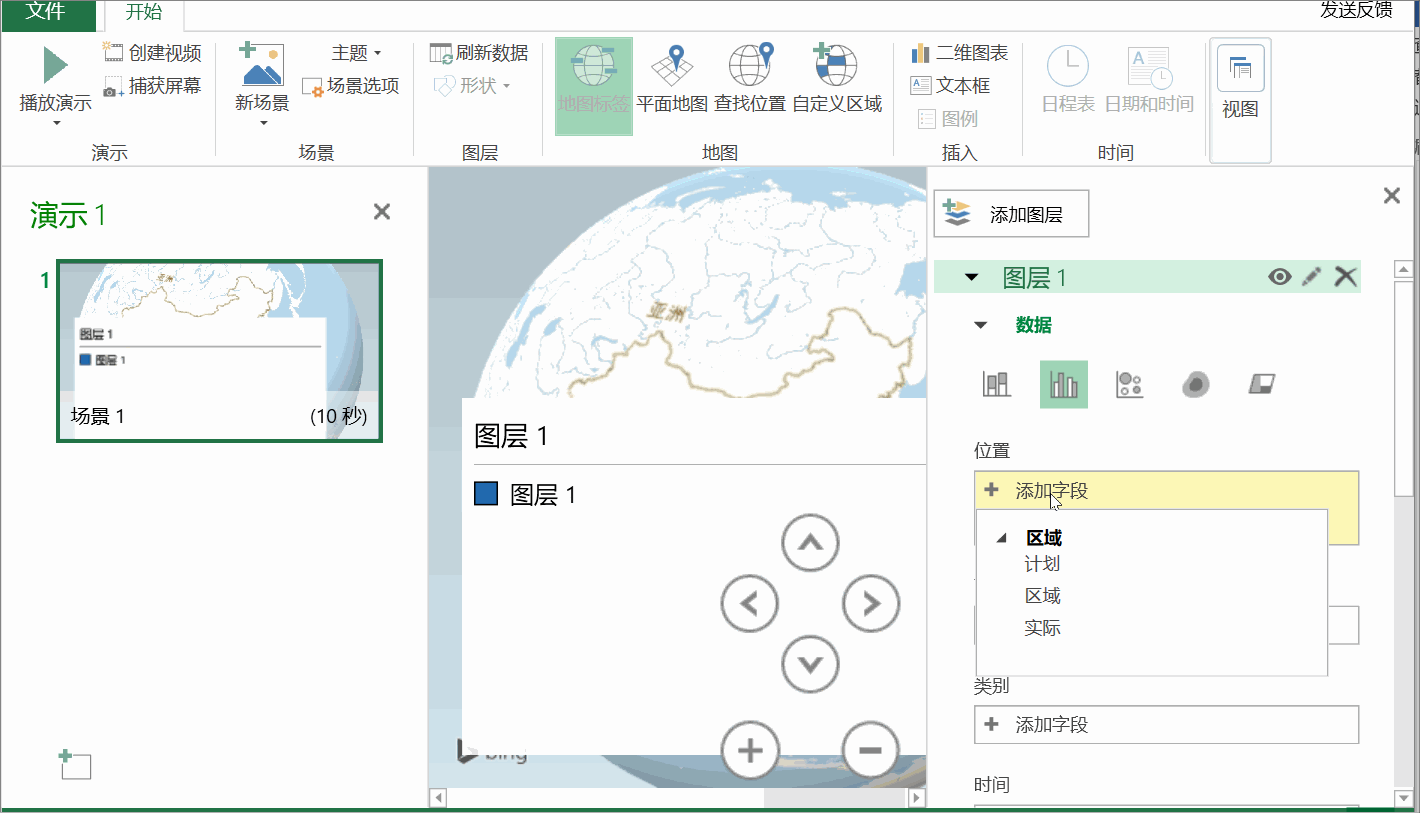
Task: Zoom out the map with minus
Action: click(x=871, y=750)
